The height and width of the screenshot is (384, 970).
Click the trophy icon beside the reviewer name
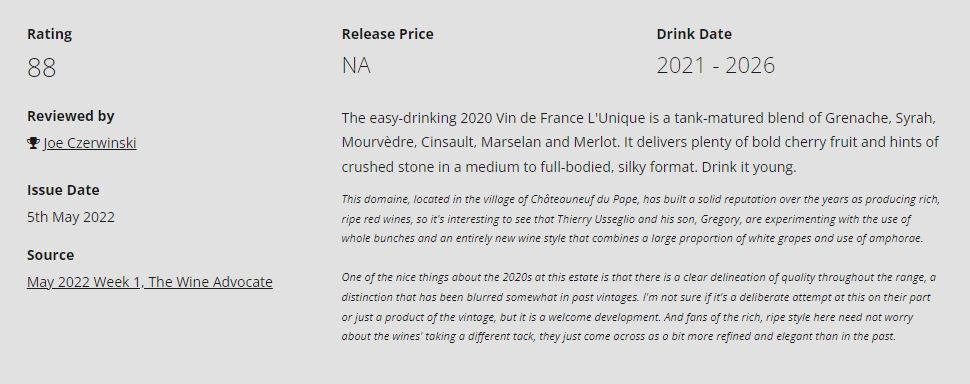(x=33, y=143)
